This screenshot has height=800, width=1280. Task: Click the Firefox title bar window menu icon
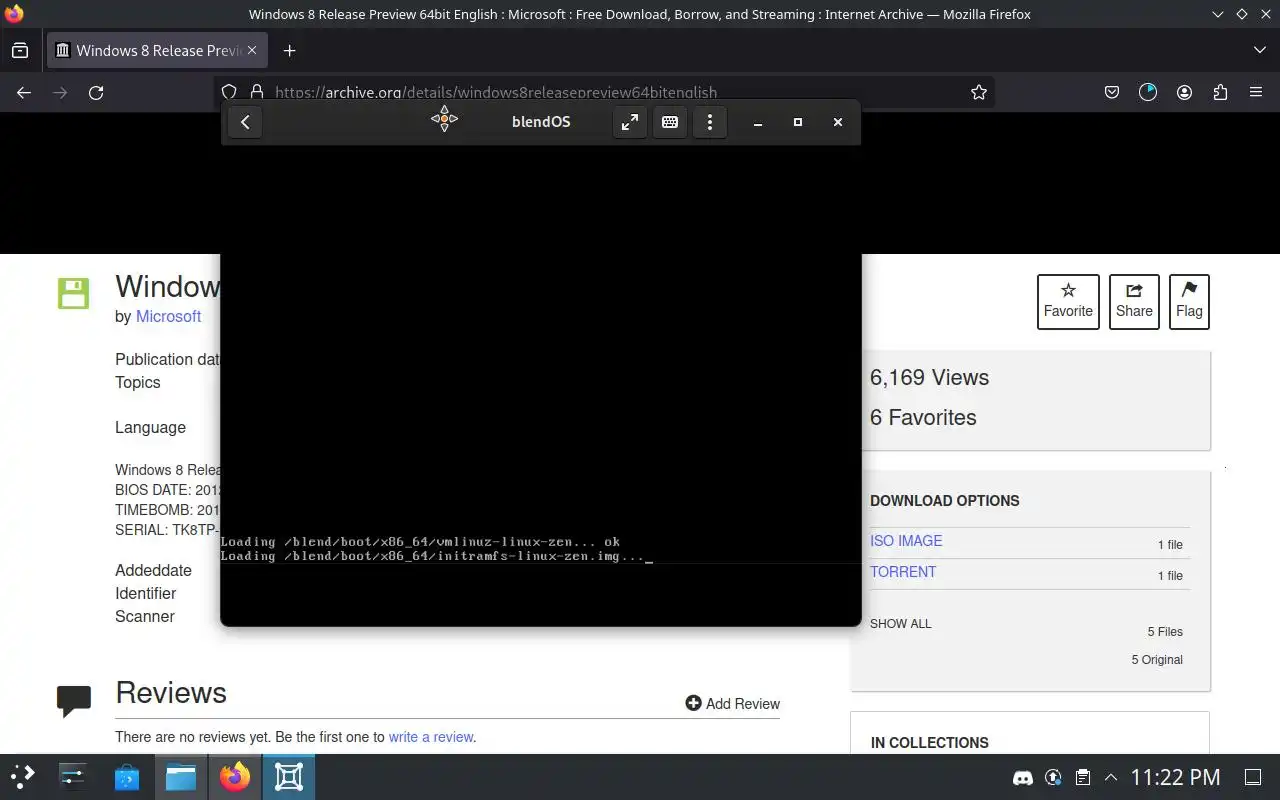click(13, 14)
